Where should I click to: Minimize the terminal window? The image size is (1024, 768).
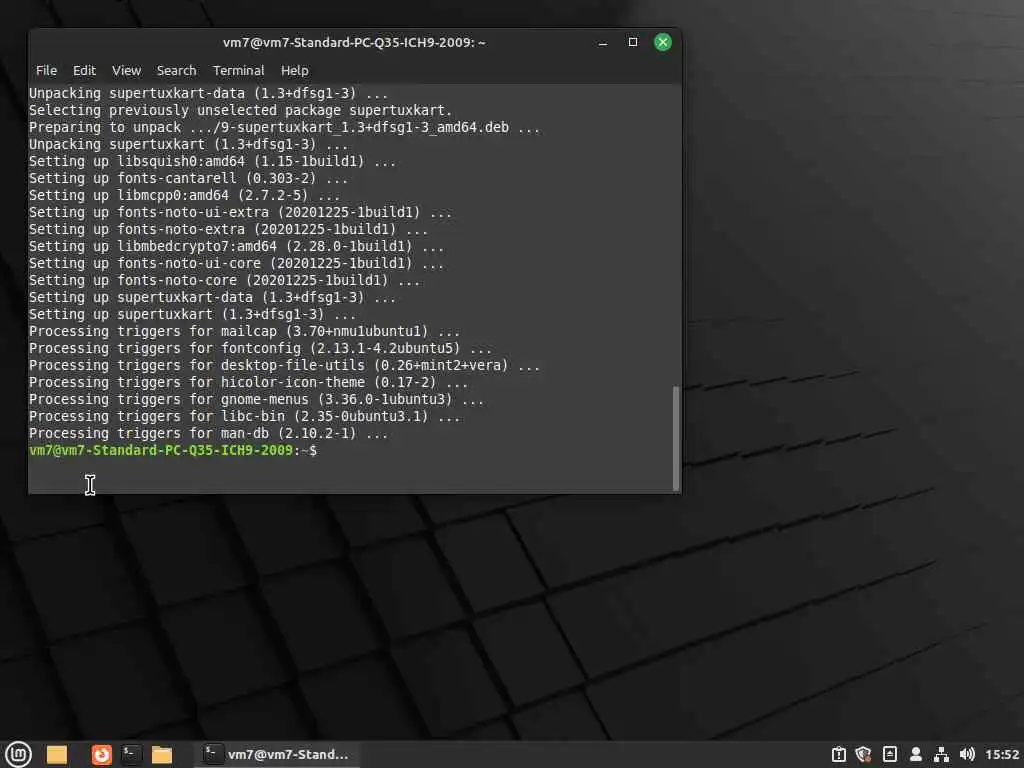[x=603, y=42]
